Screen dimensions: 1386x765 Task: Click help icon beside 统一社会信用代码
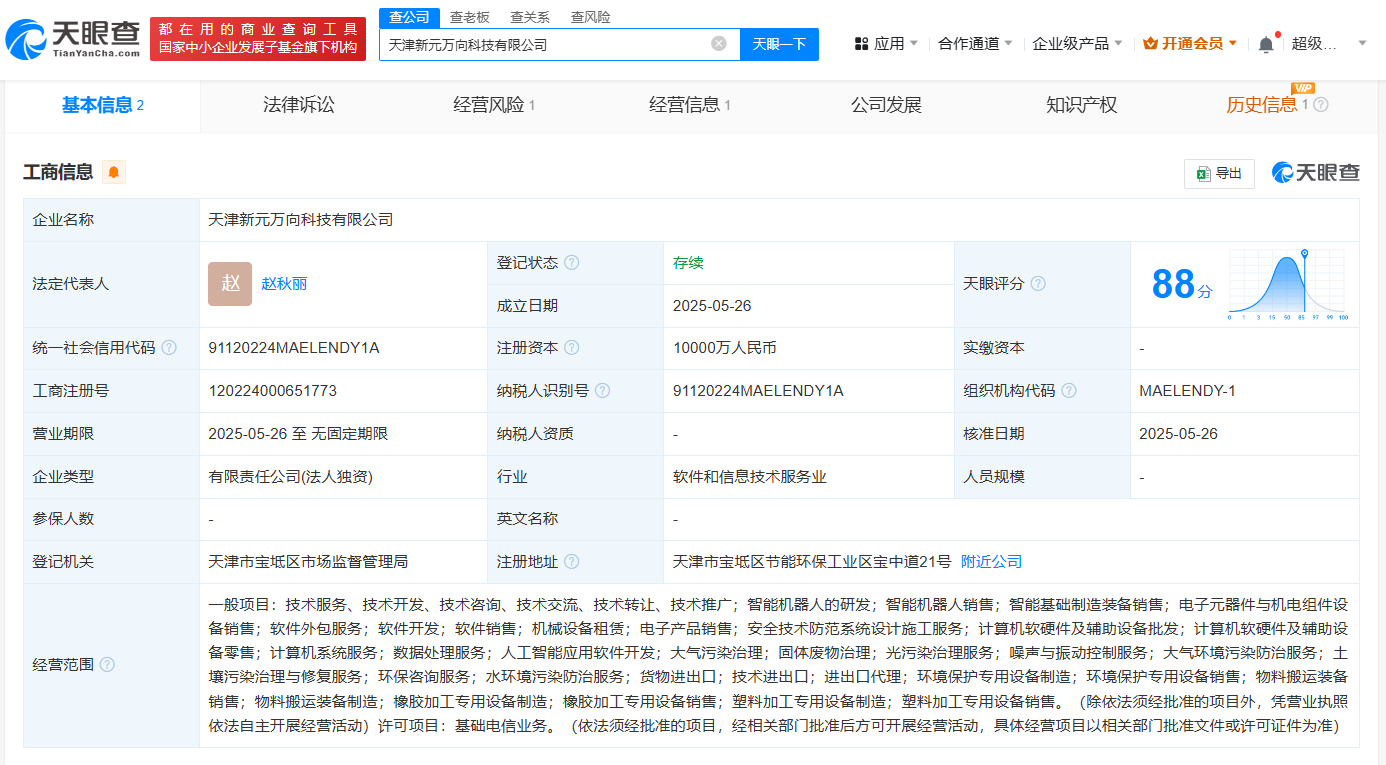(169, 348)
